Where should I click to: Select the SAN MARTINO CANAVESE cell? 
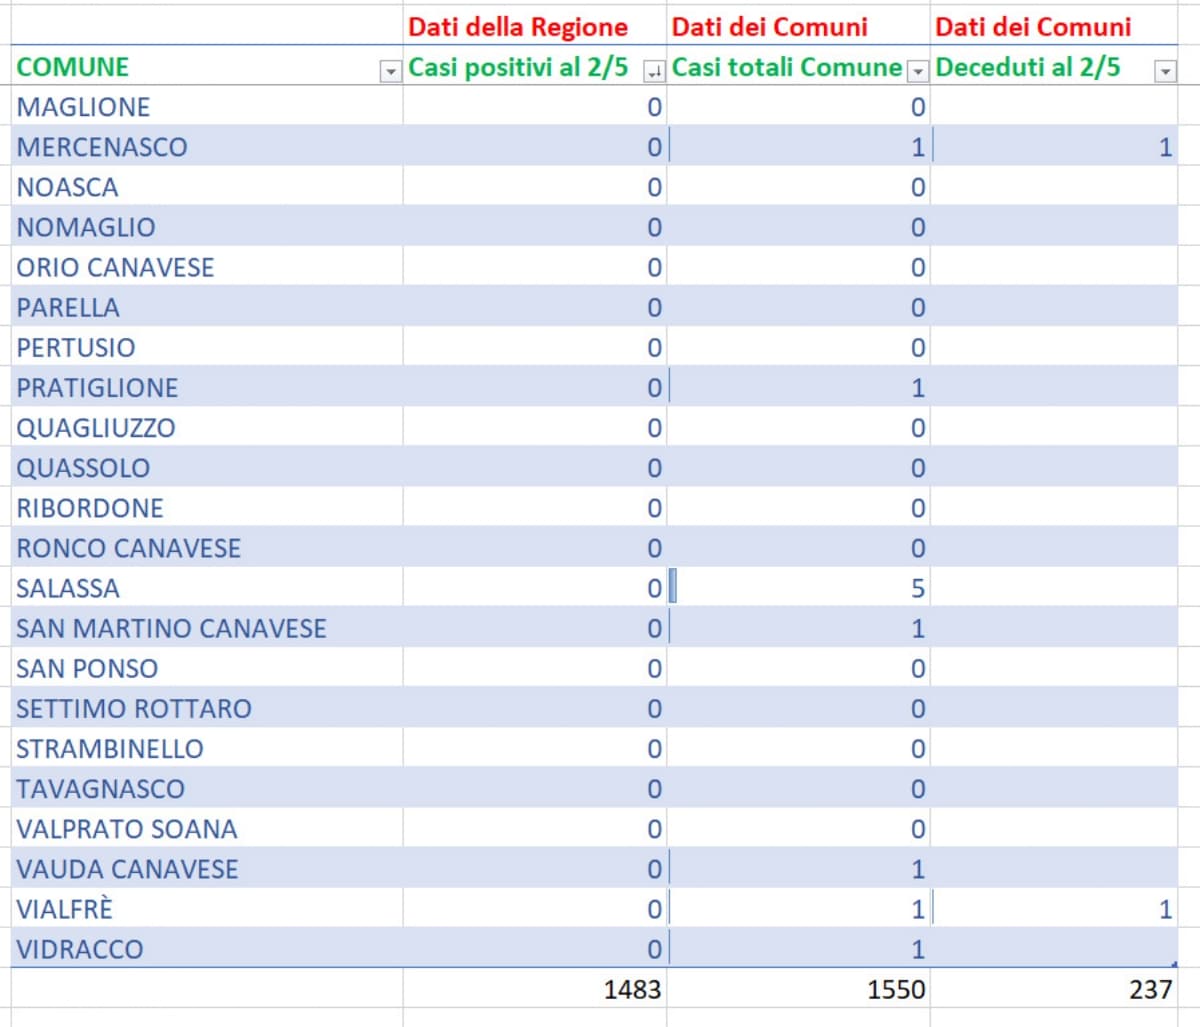(x=171, y=628)
